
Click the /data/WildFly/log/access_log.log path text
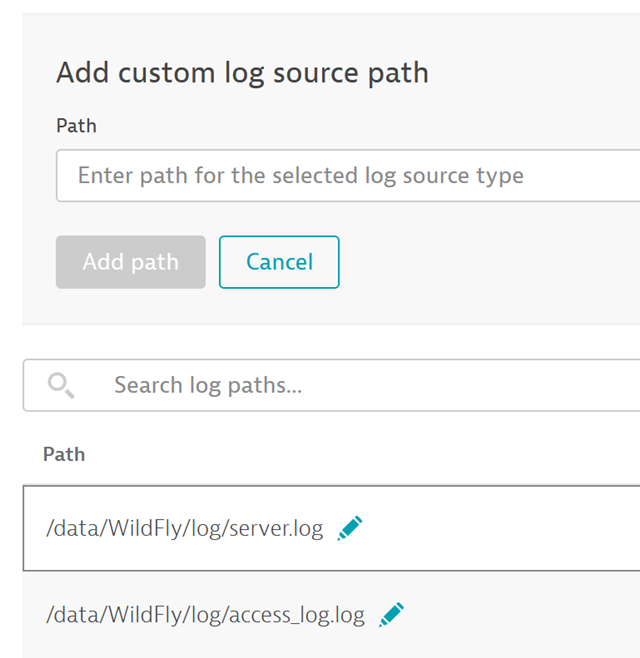[205, 615]
